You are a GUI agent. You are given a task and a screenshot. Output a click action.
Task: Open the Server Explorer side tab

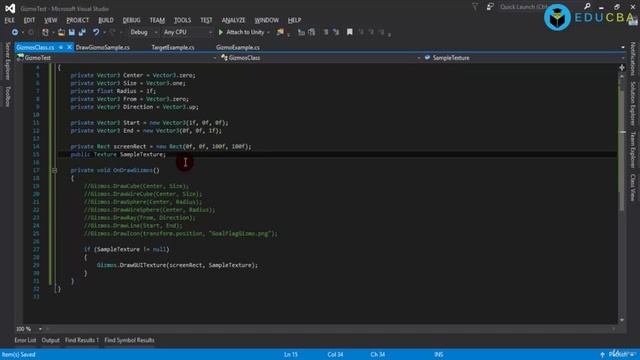click(7, 61)
